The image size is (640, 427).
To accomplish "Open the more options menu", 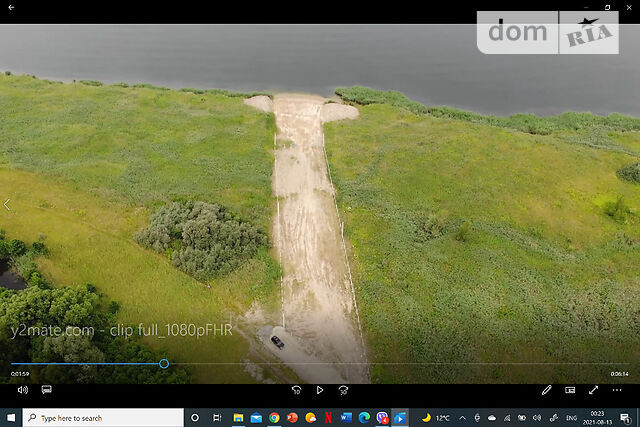I will coord(618,390).
